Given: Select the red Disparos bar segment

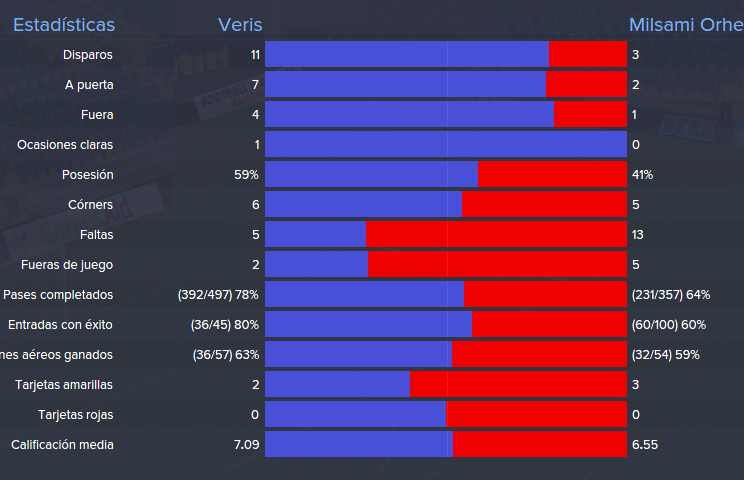Looking at the screenshot, I should click(x=588, y=54).
